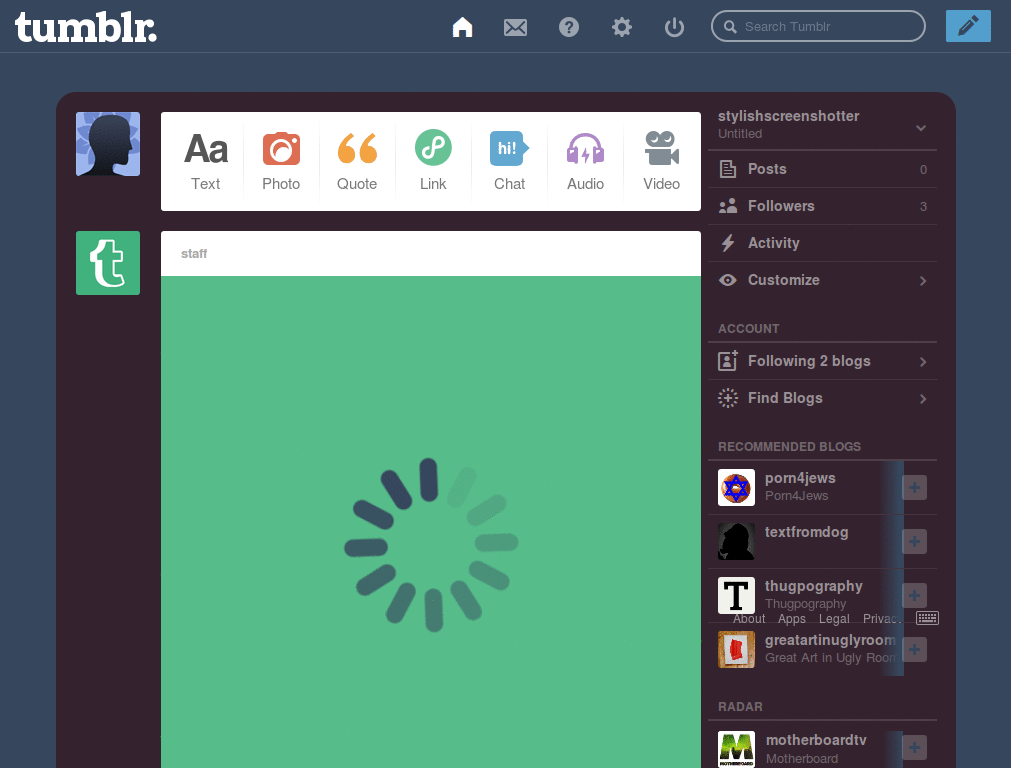1024x768 pixels.
Task: Create a new Photo post
Action: pos(281,161)
